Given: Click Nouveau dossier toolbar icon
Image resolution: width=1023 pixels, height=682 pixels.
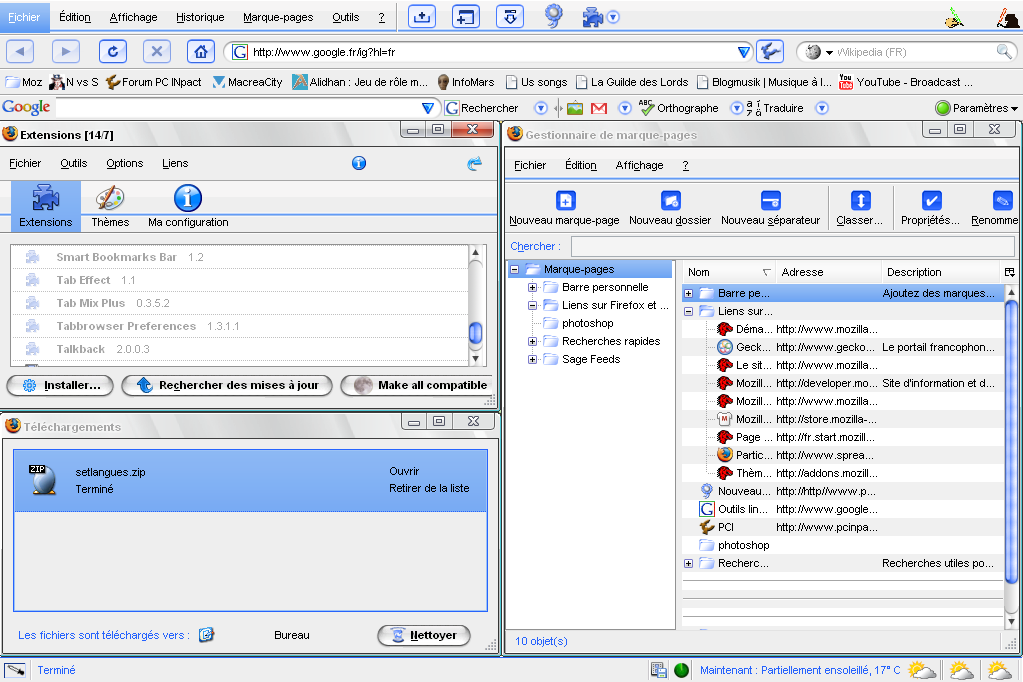Looking at the screenshot, I should tap(670, 201).
